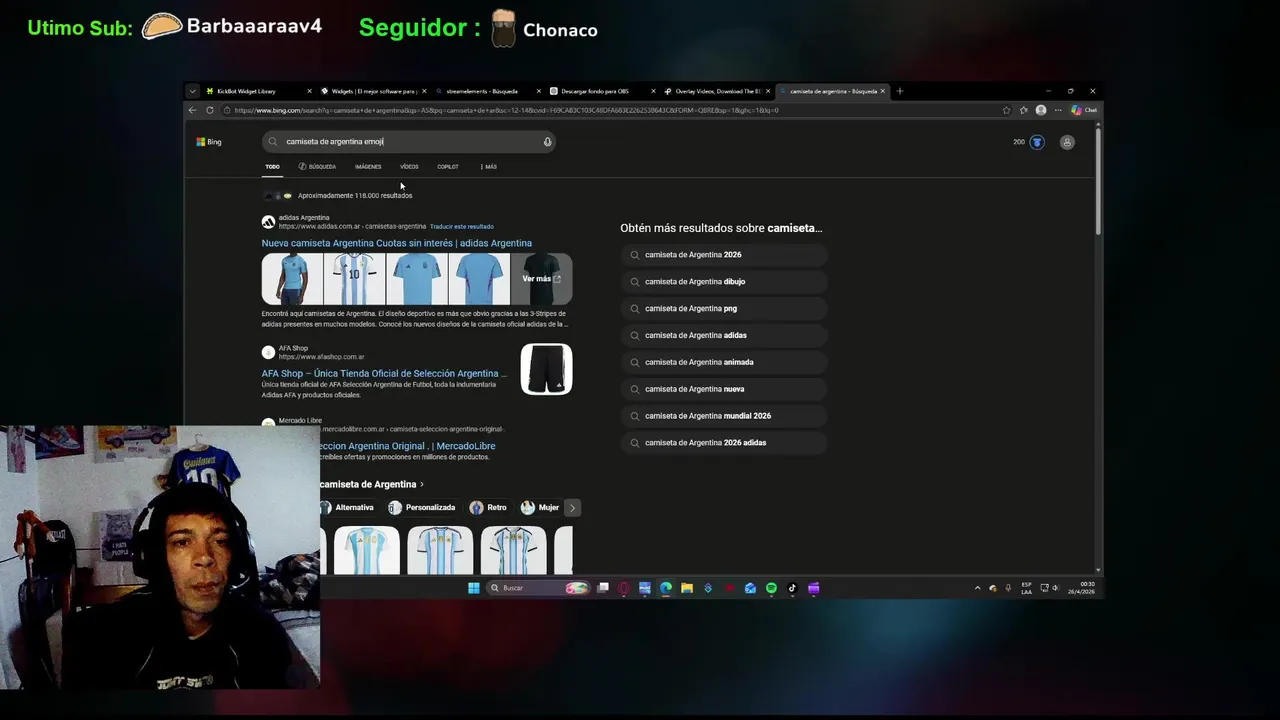
Task: Search suggestion camiseta de Argentina 2026 adidas
Action: tap(724, 443)
